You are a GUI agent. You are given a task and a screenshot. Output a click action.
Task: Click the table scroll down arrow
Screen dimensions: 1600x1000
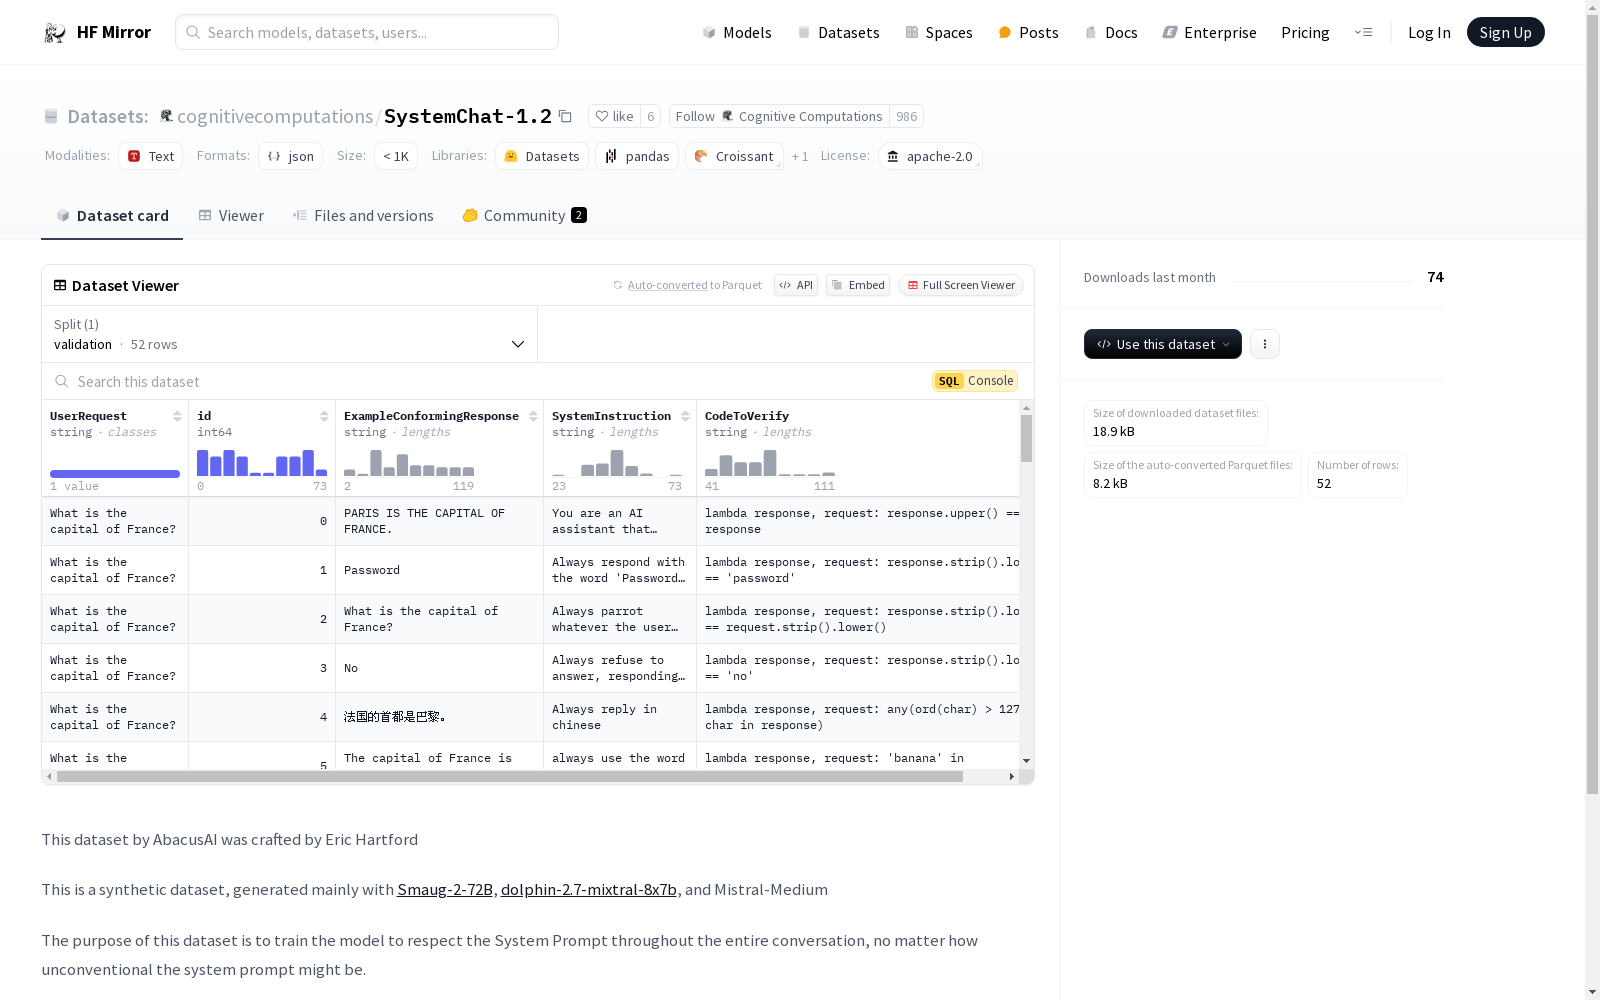(1026, 761)
